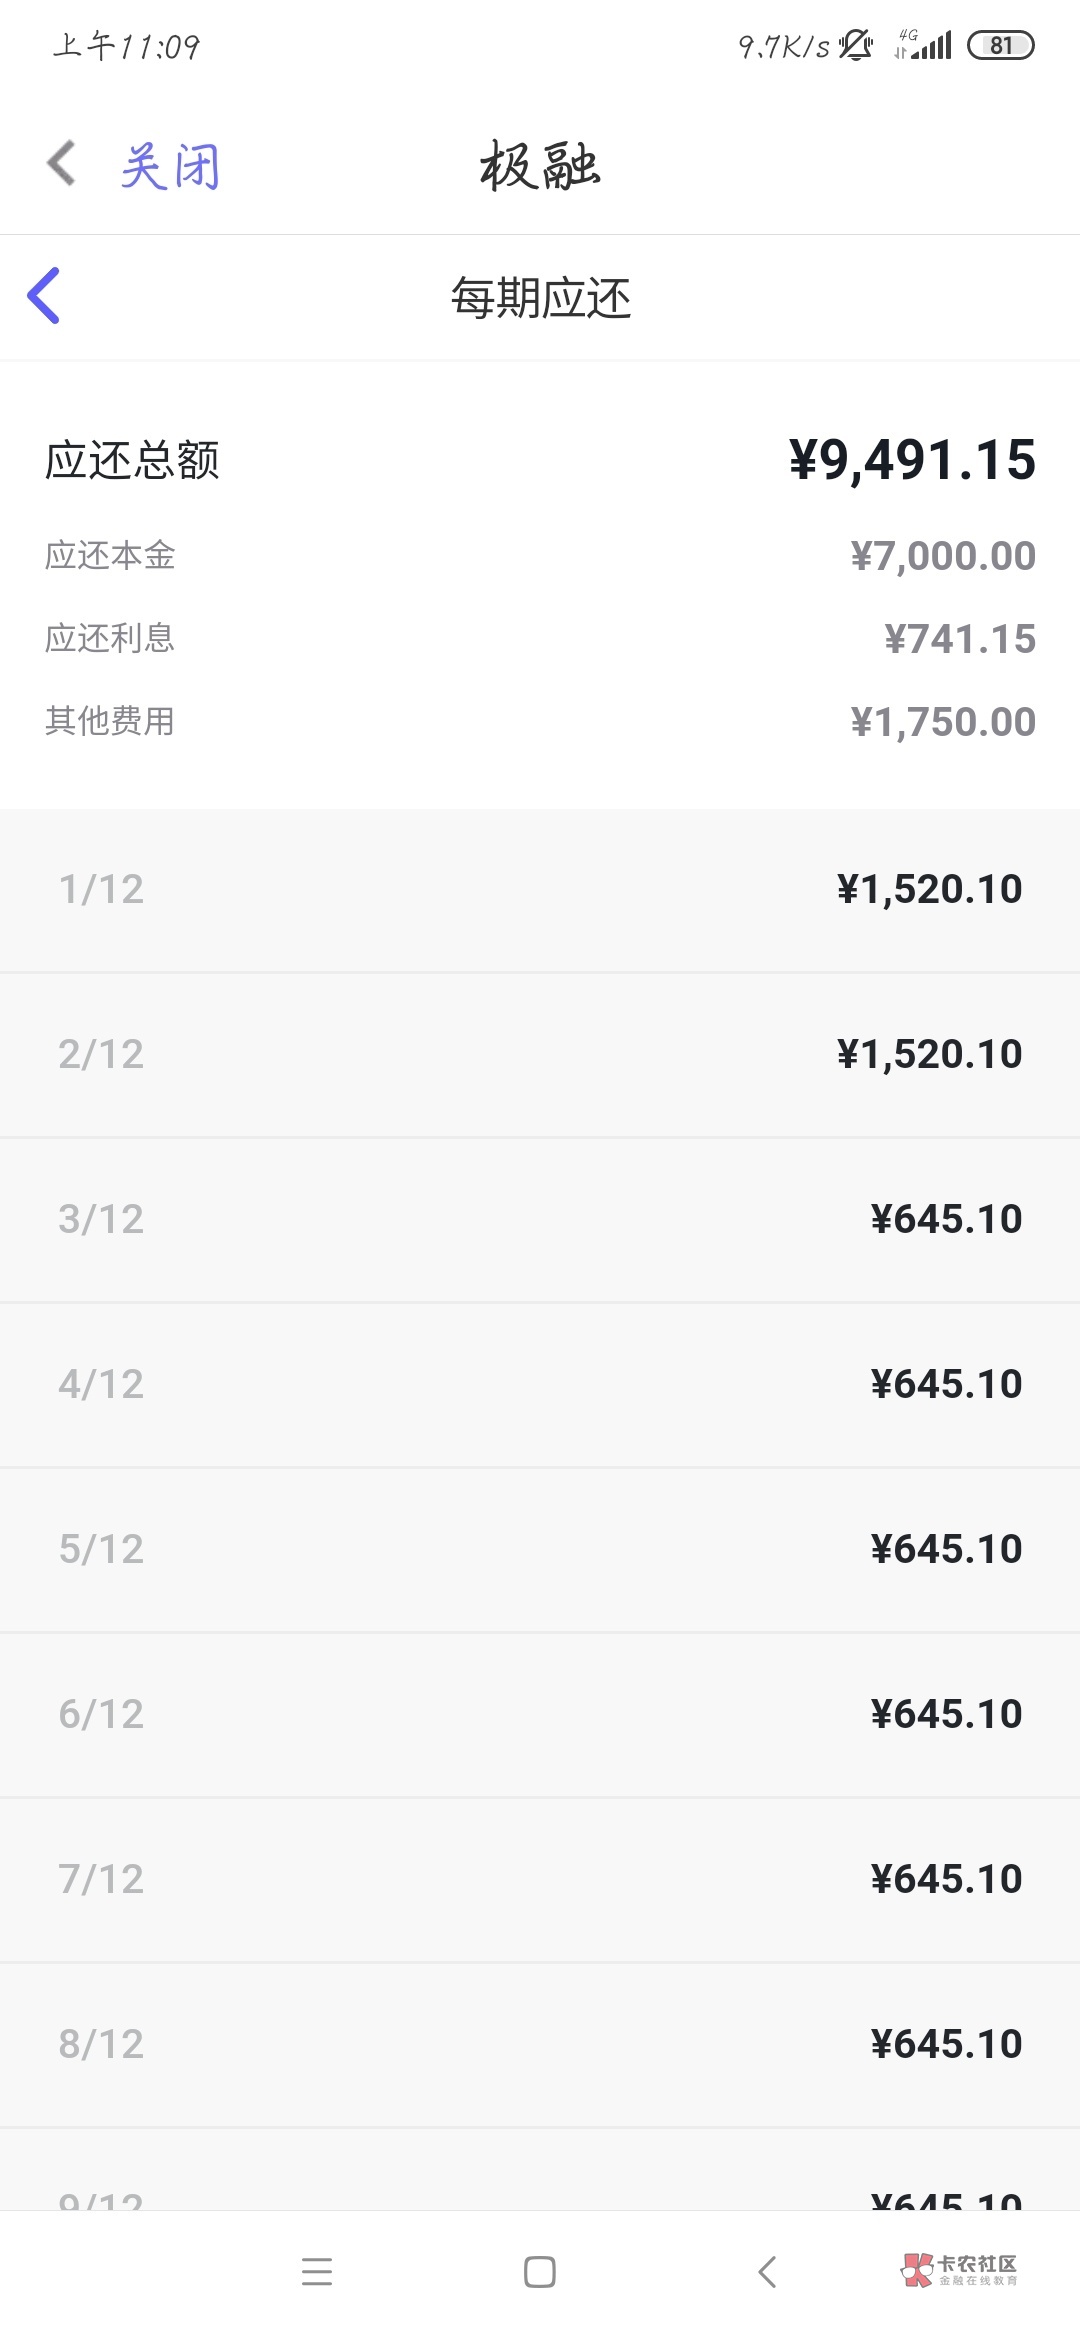The height and width of the screenshot is (2340, 1080).
Task: Tap the 卡农社区 watermark logo
Action: pos(960,2270)
